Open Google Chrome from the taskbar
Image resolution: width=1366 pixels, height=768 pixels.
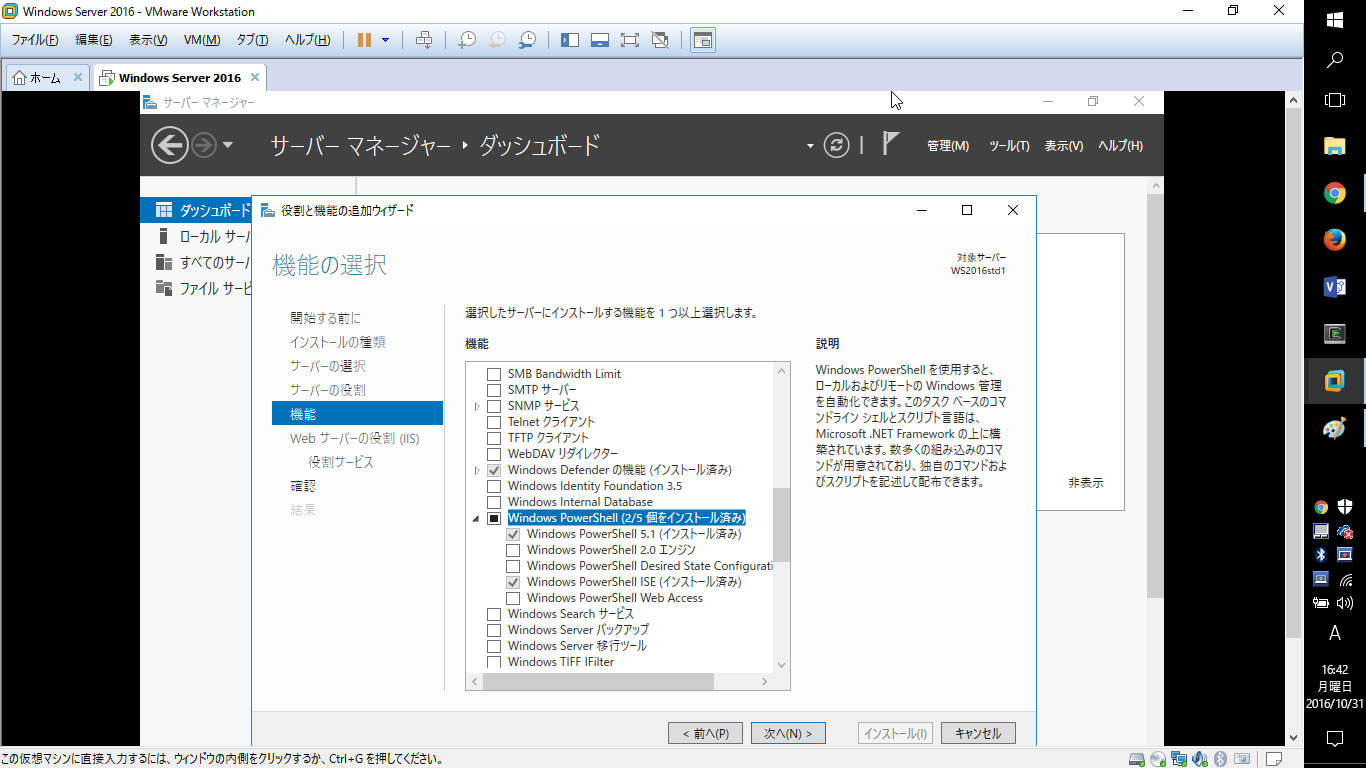[1334, 193]
